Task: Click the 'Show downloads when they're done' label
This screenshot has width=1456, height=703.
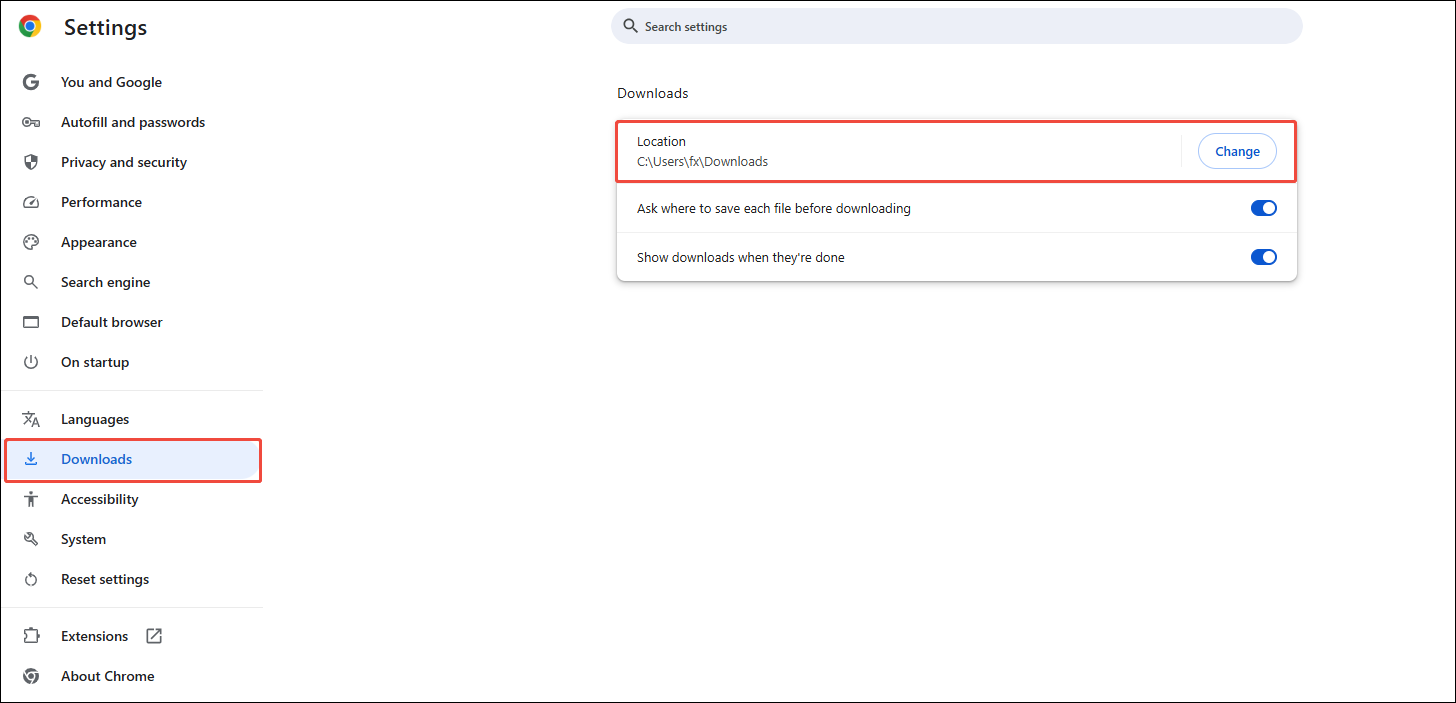Action: coord(740,257)
